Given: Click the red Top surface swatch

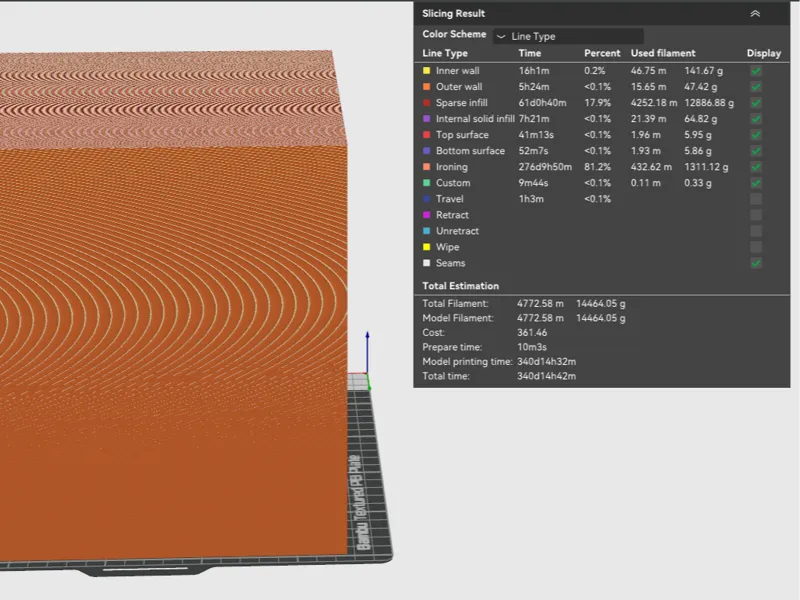Looking at the screenshot, I should pyautogui.click(x=427, y=135).
